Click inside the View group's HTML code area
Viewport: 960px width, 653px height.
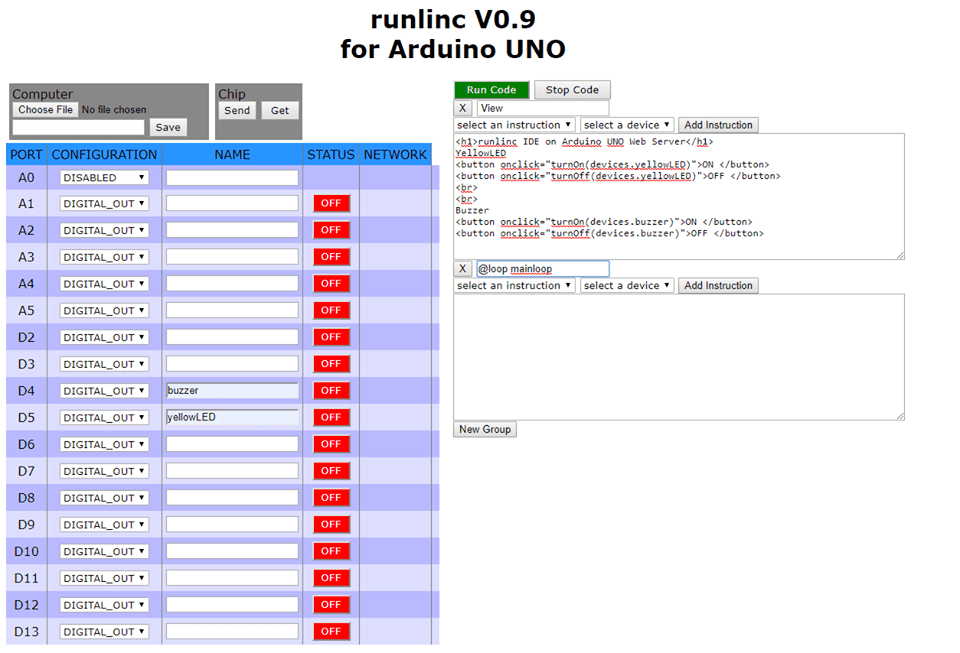pos(679,196)
